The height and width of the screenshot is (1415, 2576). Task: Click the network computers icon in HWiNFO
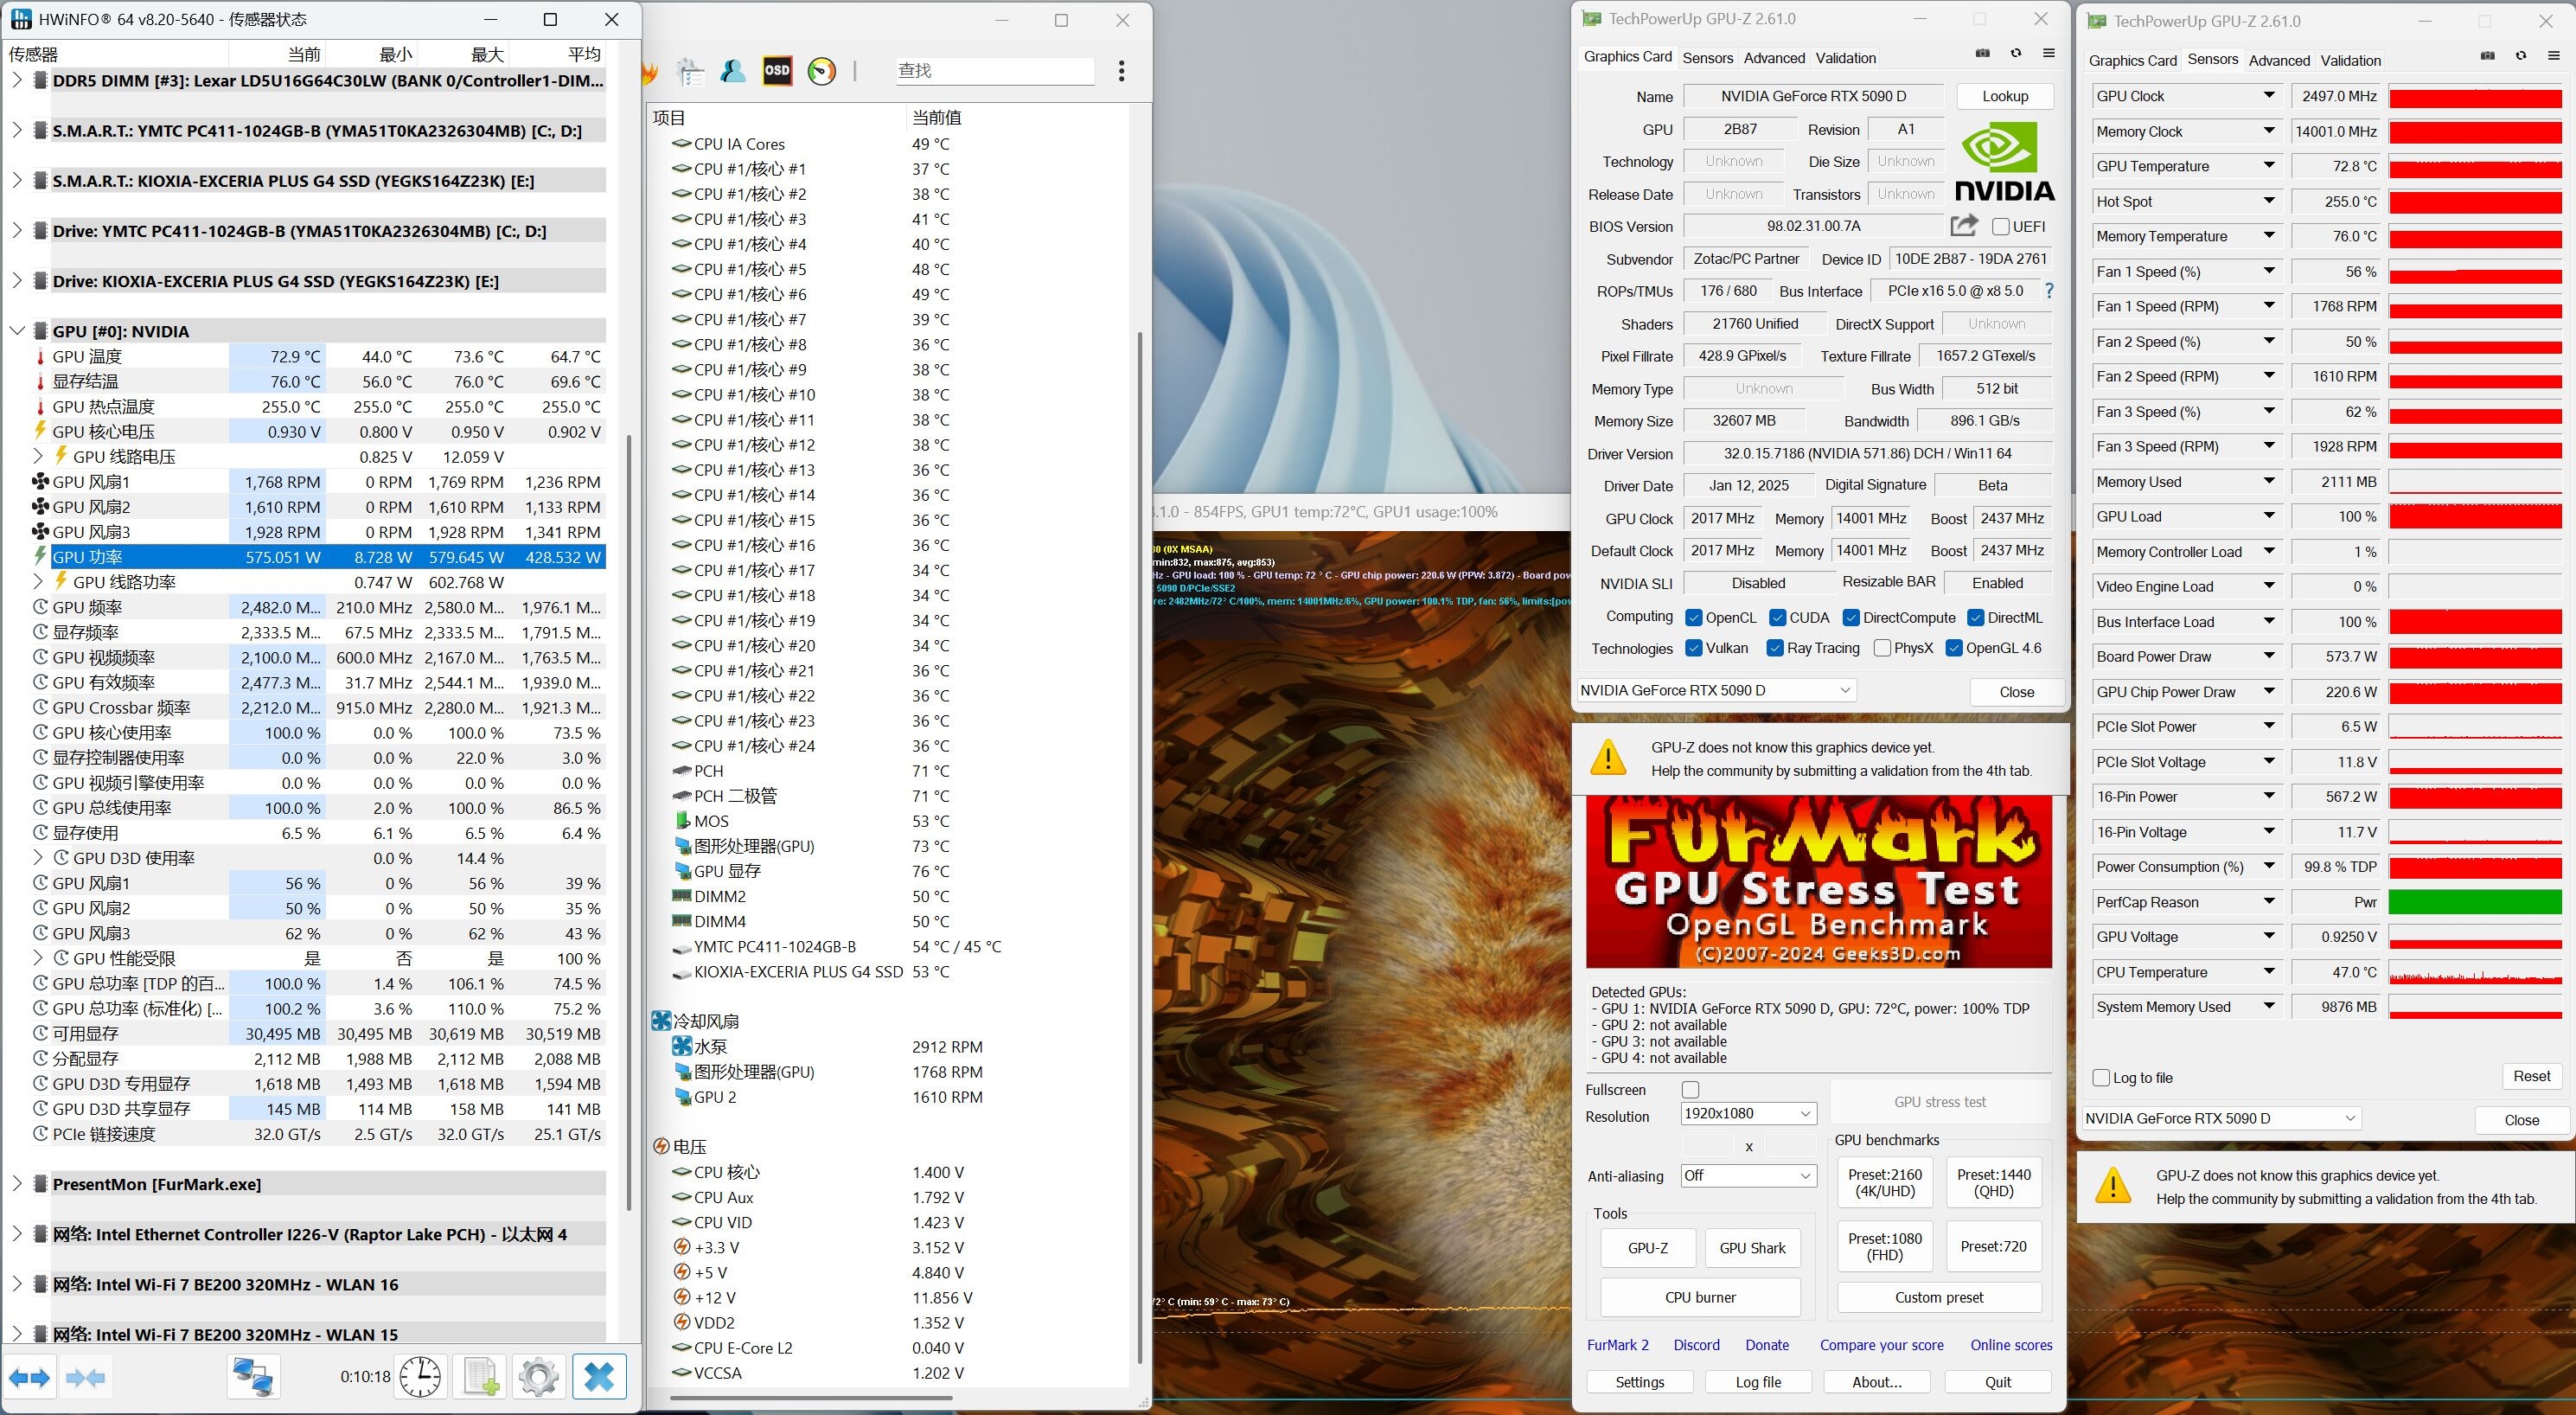pos(253,1377)
